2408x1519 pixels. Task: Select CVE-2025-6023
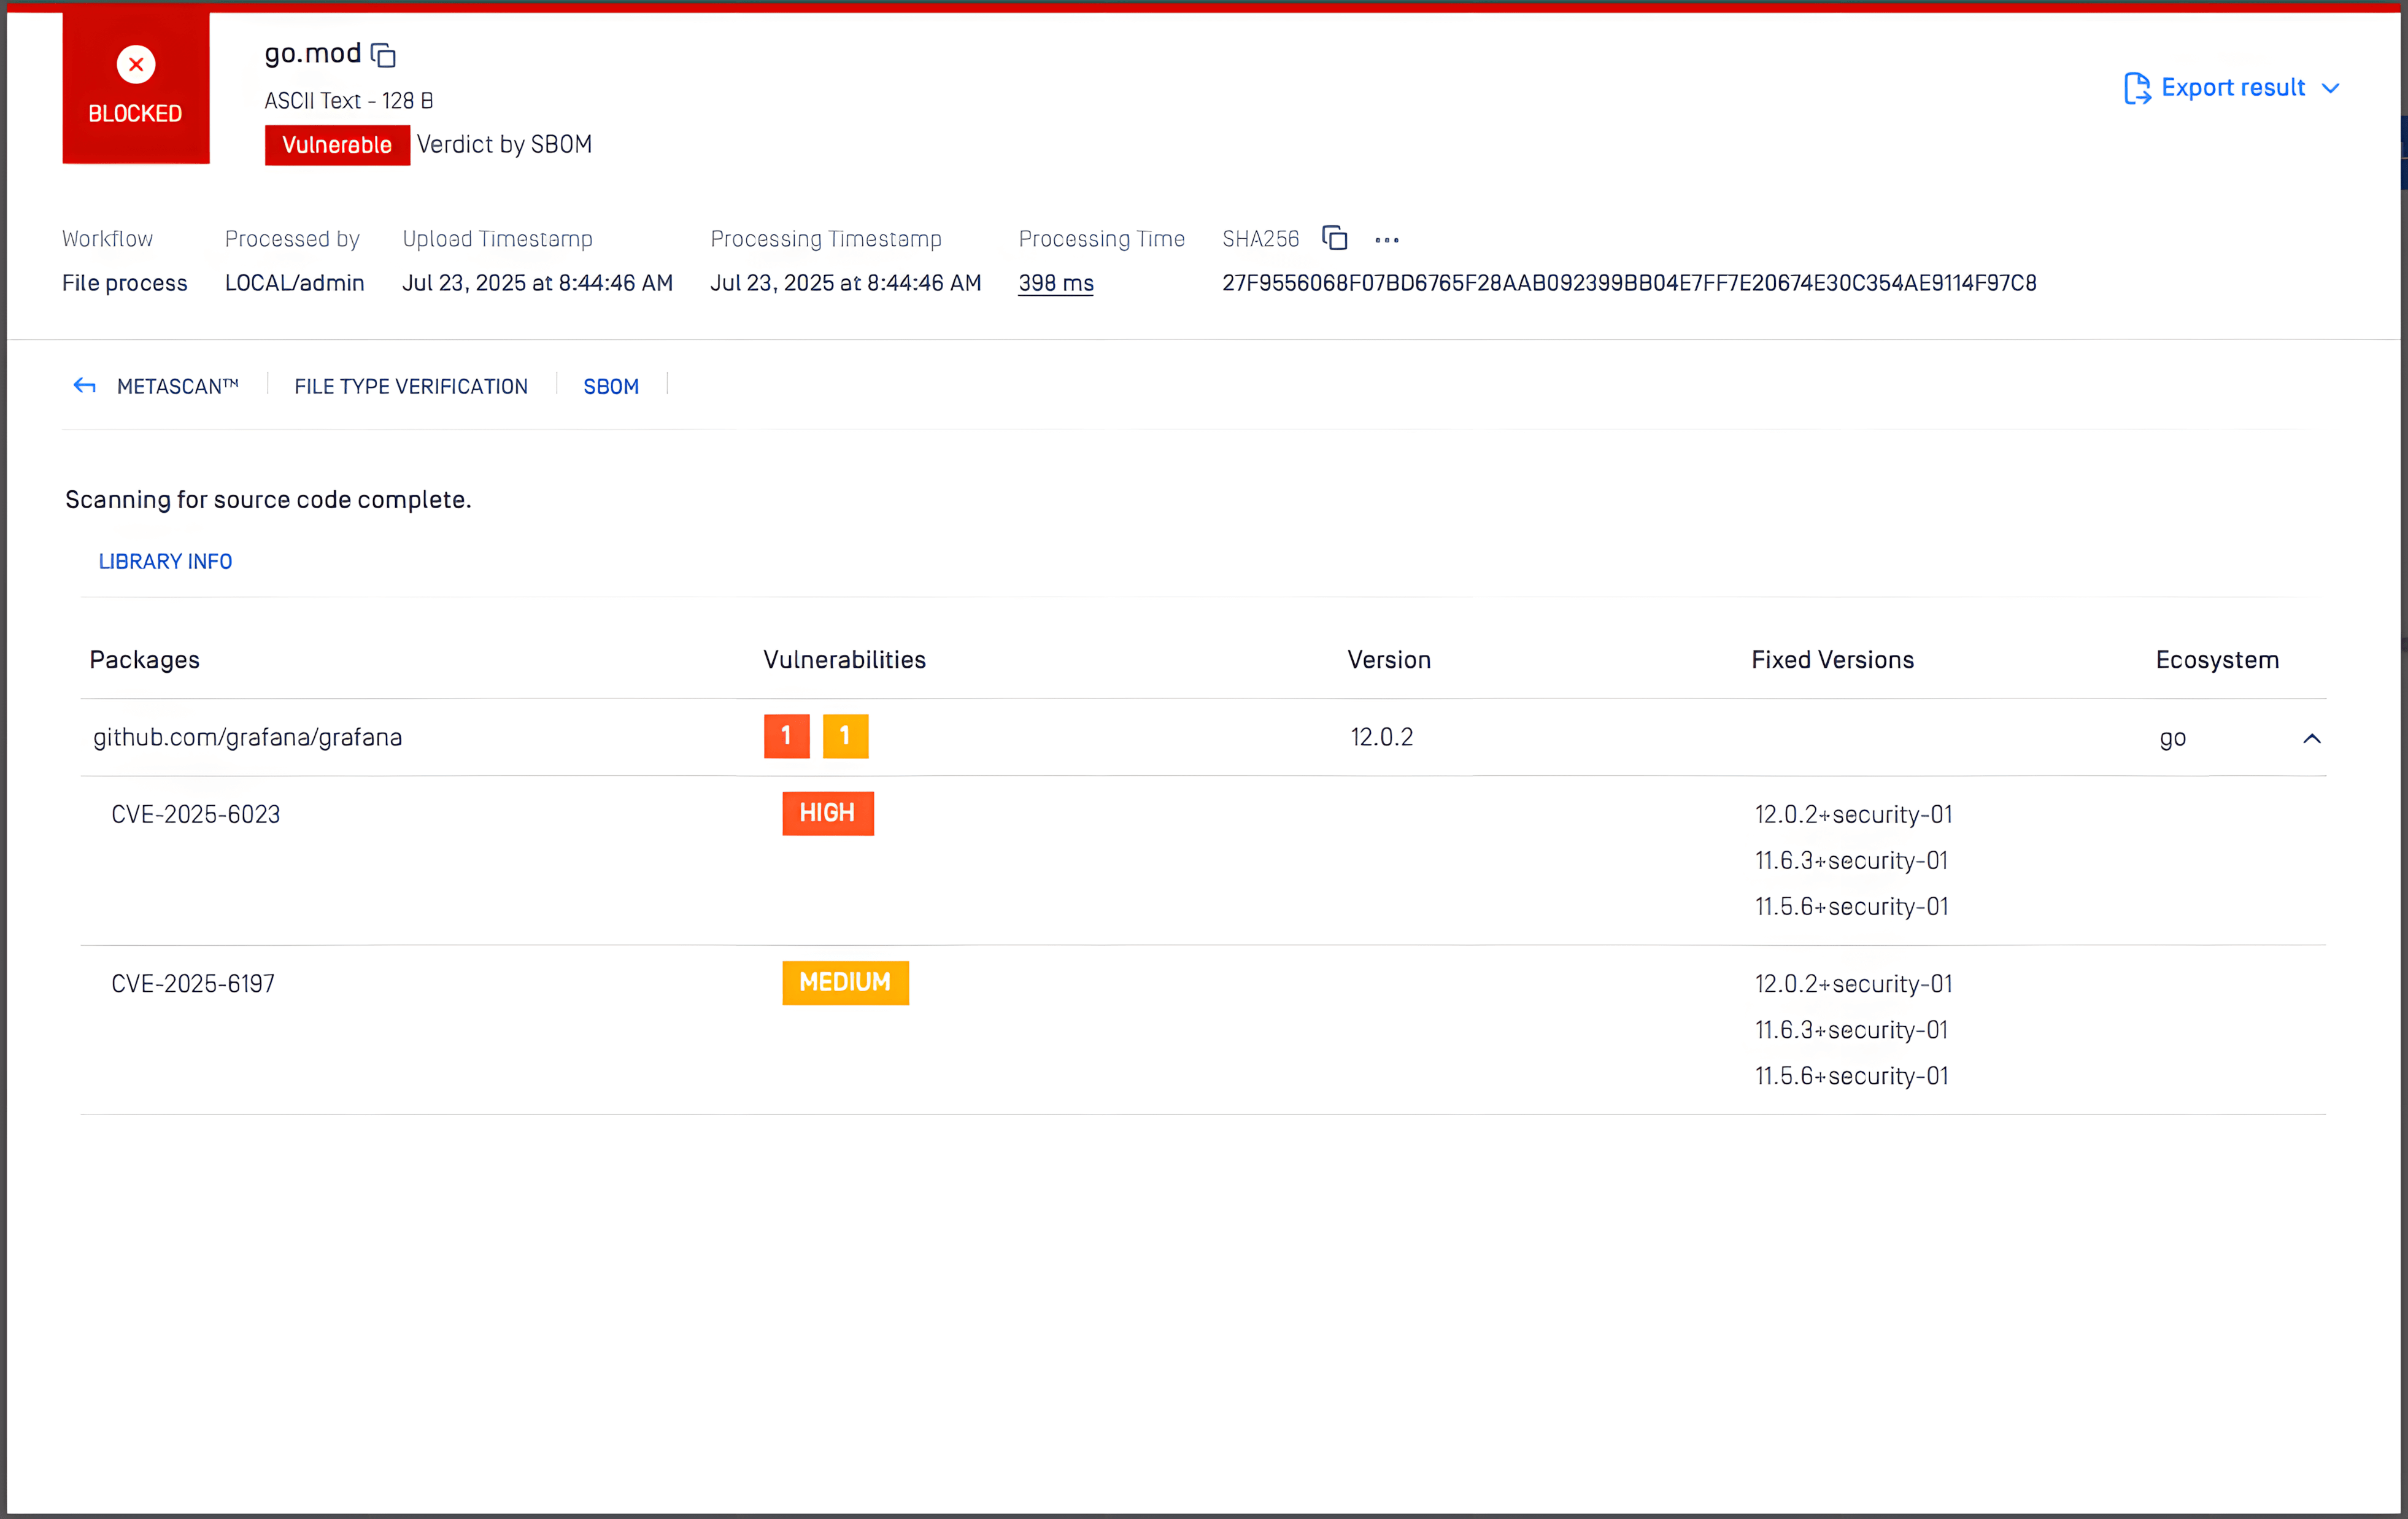pos(196,813)
